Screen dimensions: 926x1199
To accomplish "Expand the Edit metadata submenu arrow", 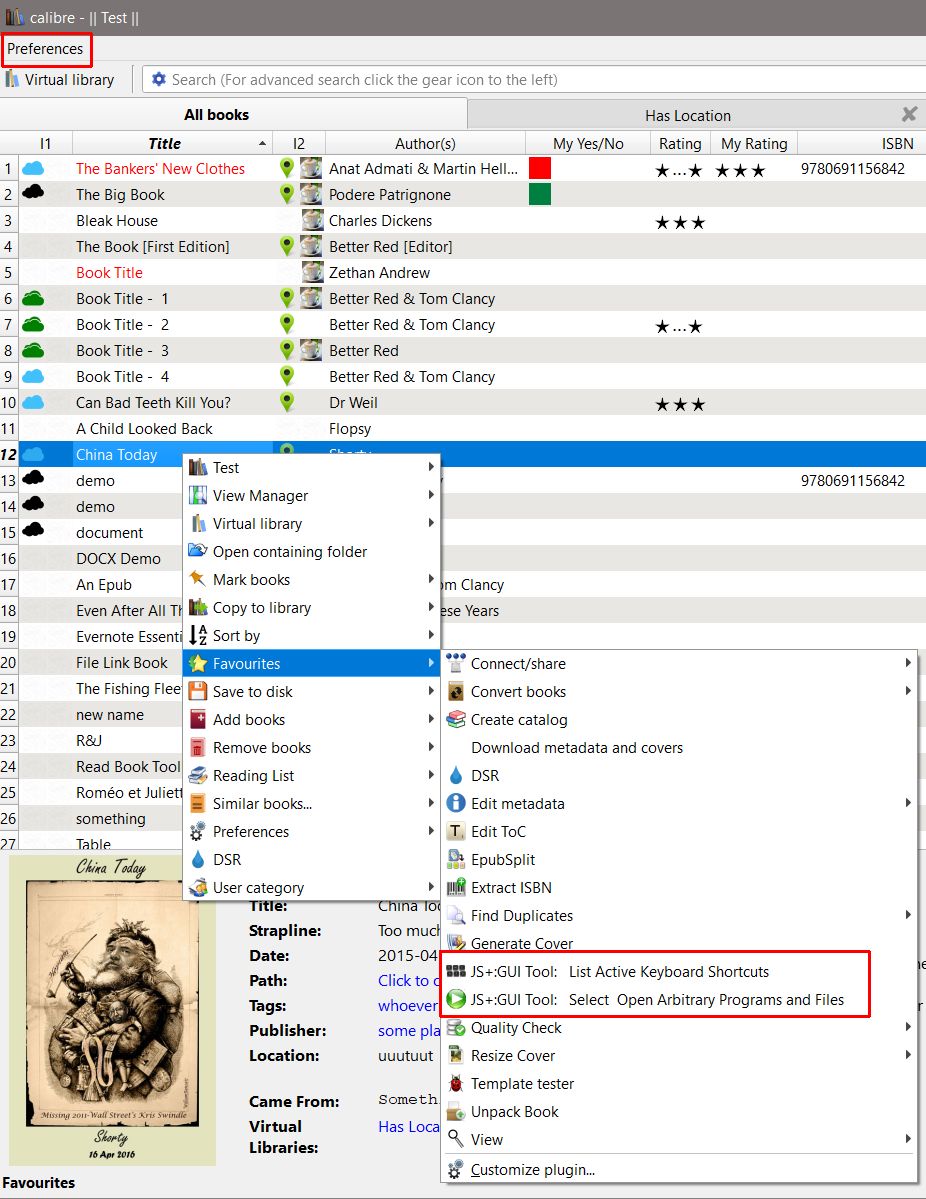I will point(908,803).
